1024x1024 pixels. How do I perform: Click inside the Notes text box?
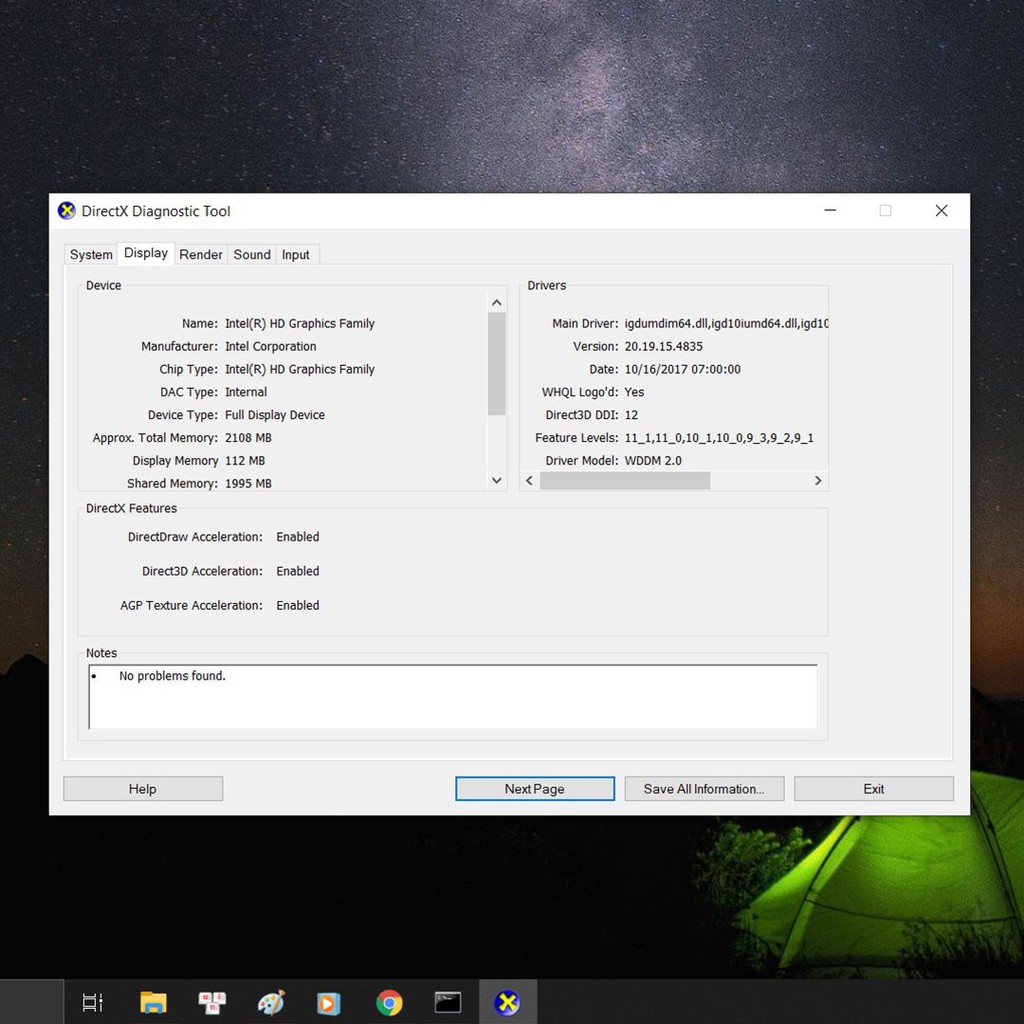[x=453, y=697]
